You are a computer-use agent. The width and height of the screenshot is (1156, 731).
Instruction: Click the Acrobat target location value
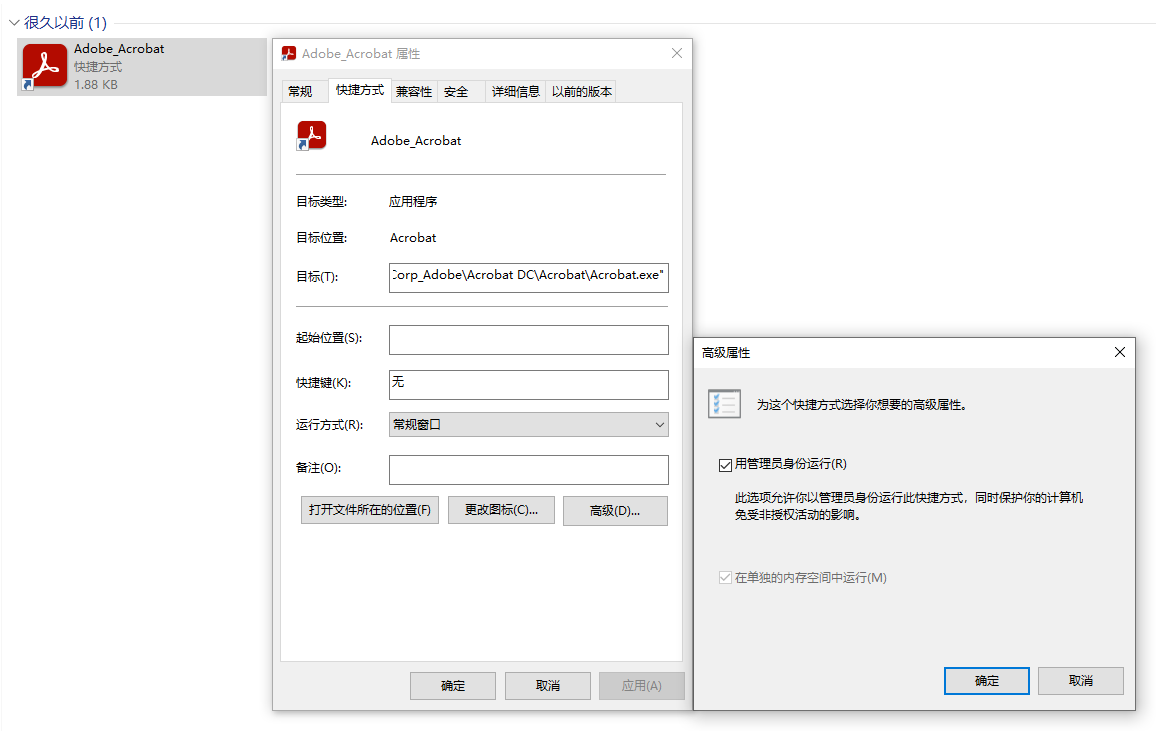413,238
